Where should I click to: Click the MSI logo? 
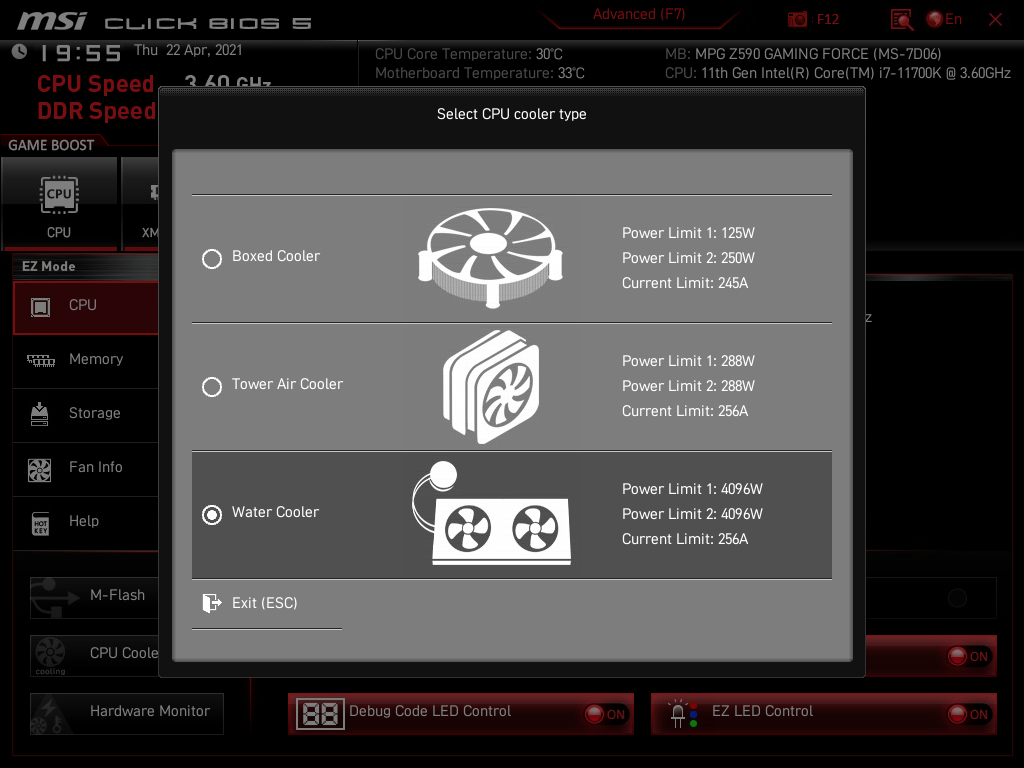tap(52, 22)
